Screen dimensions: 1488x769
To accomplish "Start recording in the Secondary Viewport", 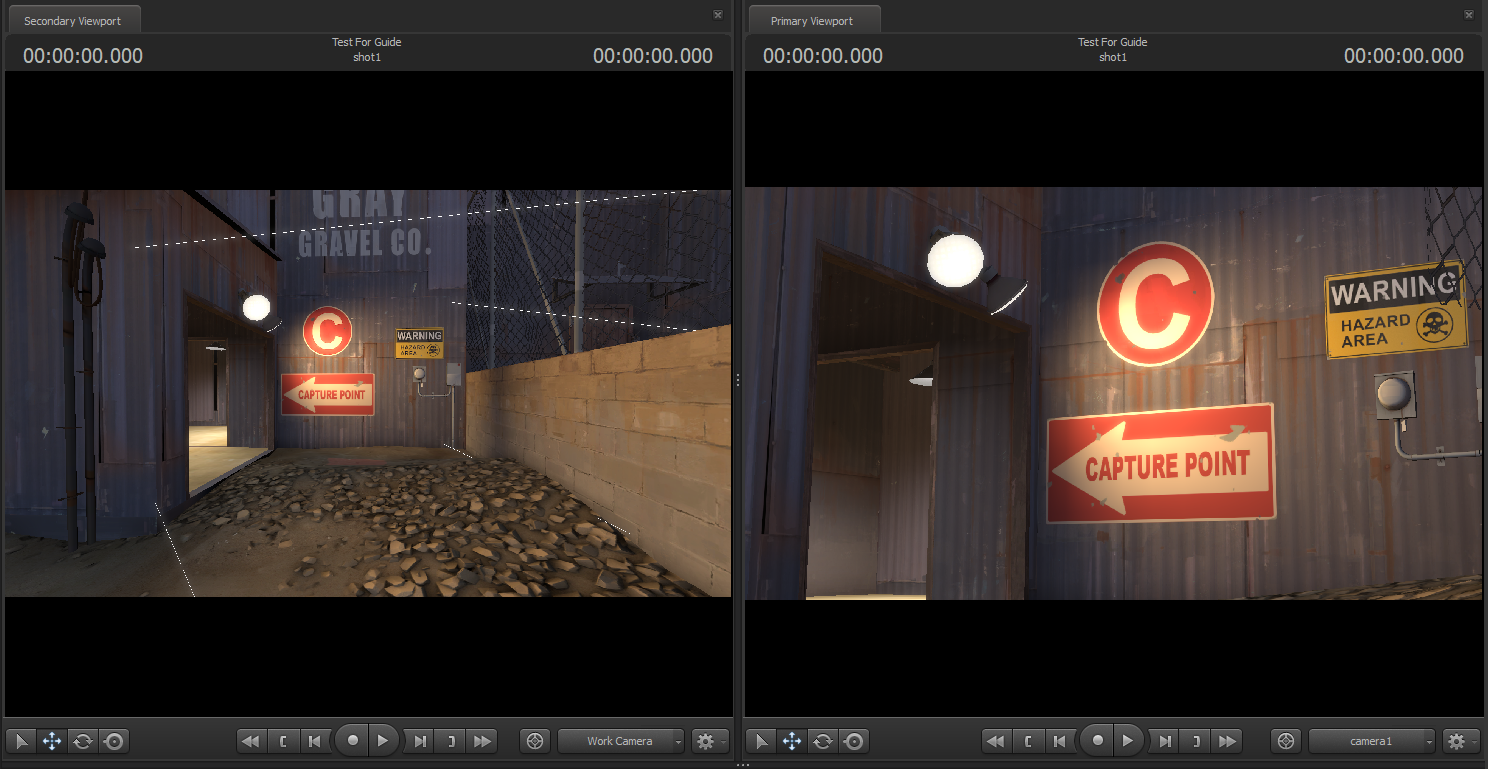I will (352, 741).
